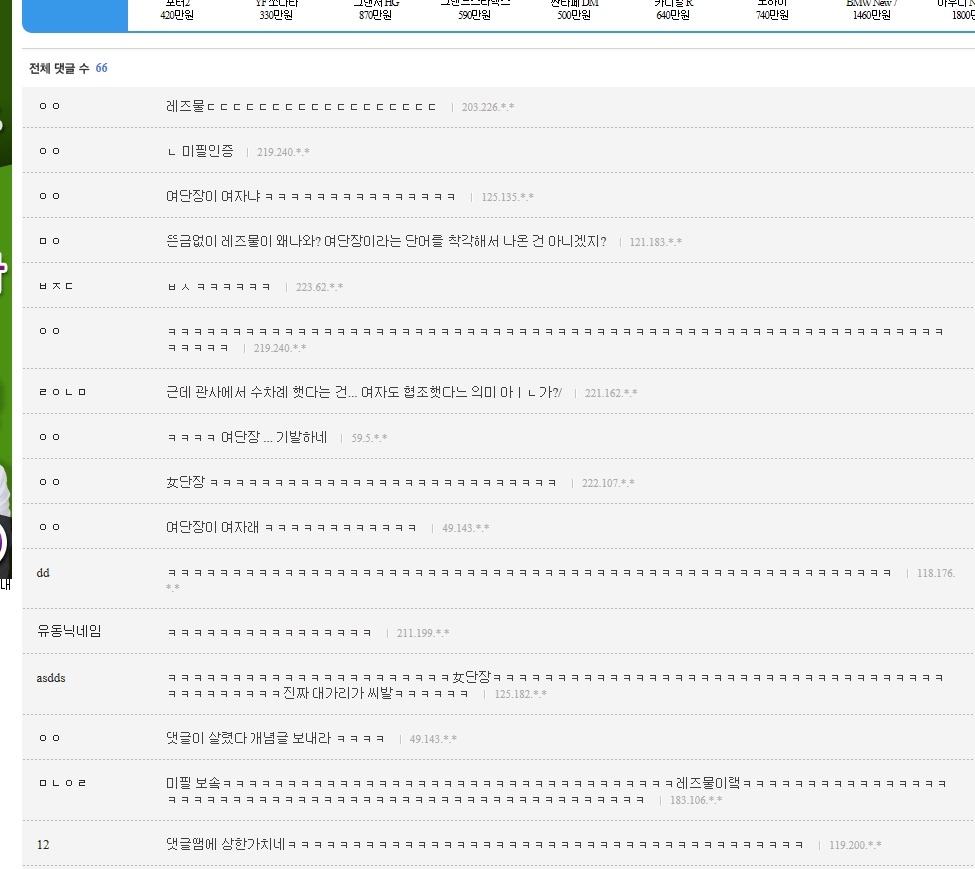Viewport: 975px width, 869px height.
Task: Click IP 223.62.*.*
Action: coord(320,287)
